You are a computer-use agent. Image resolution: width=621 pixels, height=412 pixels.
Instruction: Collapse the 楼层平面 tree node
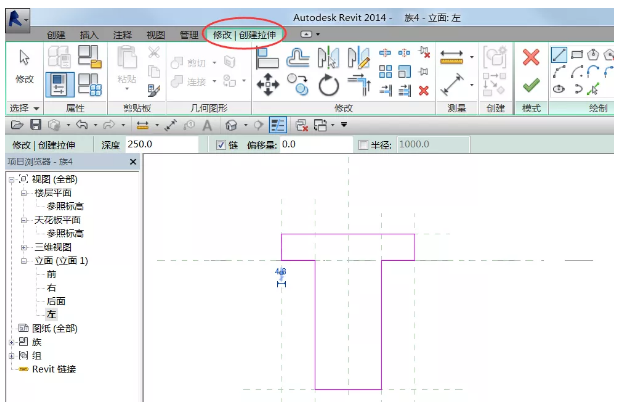24,193
